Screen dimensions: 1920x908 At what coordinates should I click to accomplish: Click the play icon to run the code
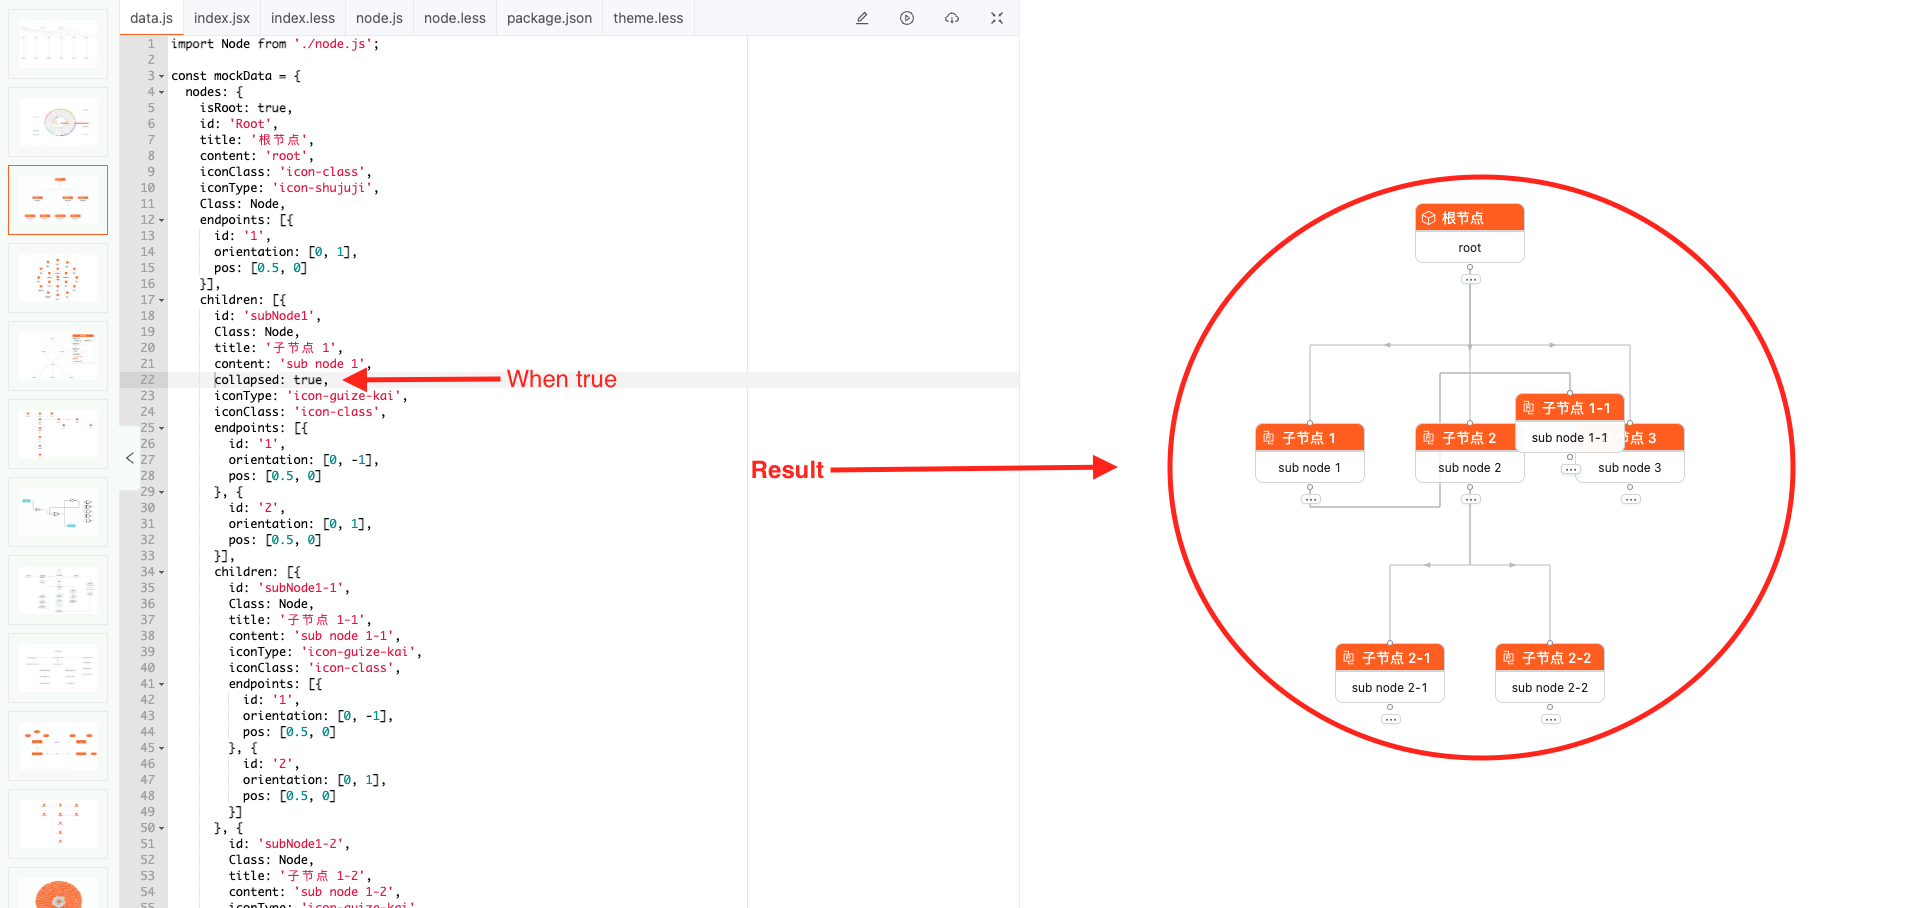click(907, 18)
